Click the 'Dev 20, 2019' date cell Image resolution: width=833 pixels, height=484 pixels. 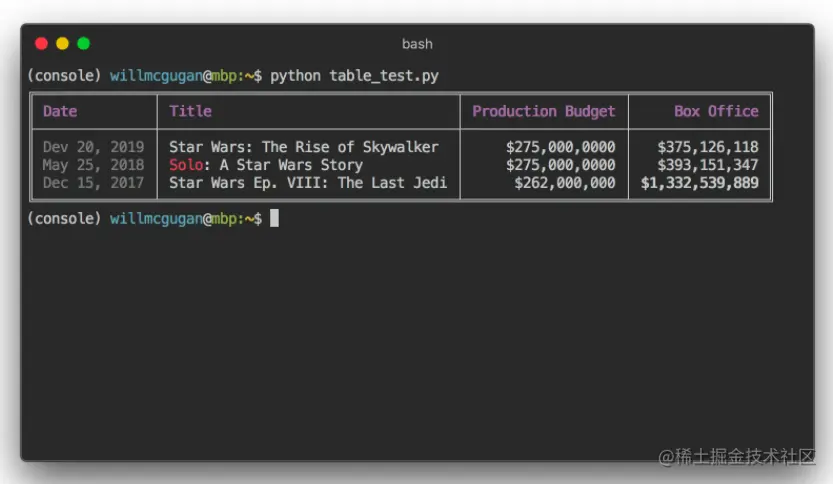coord(94,147)
